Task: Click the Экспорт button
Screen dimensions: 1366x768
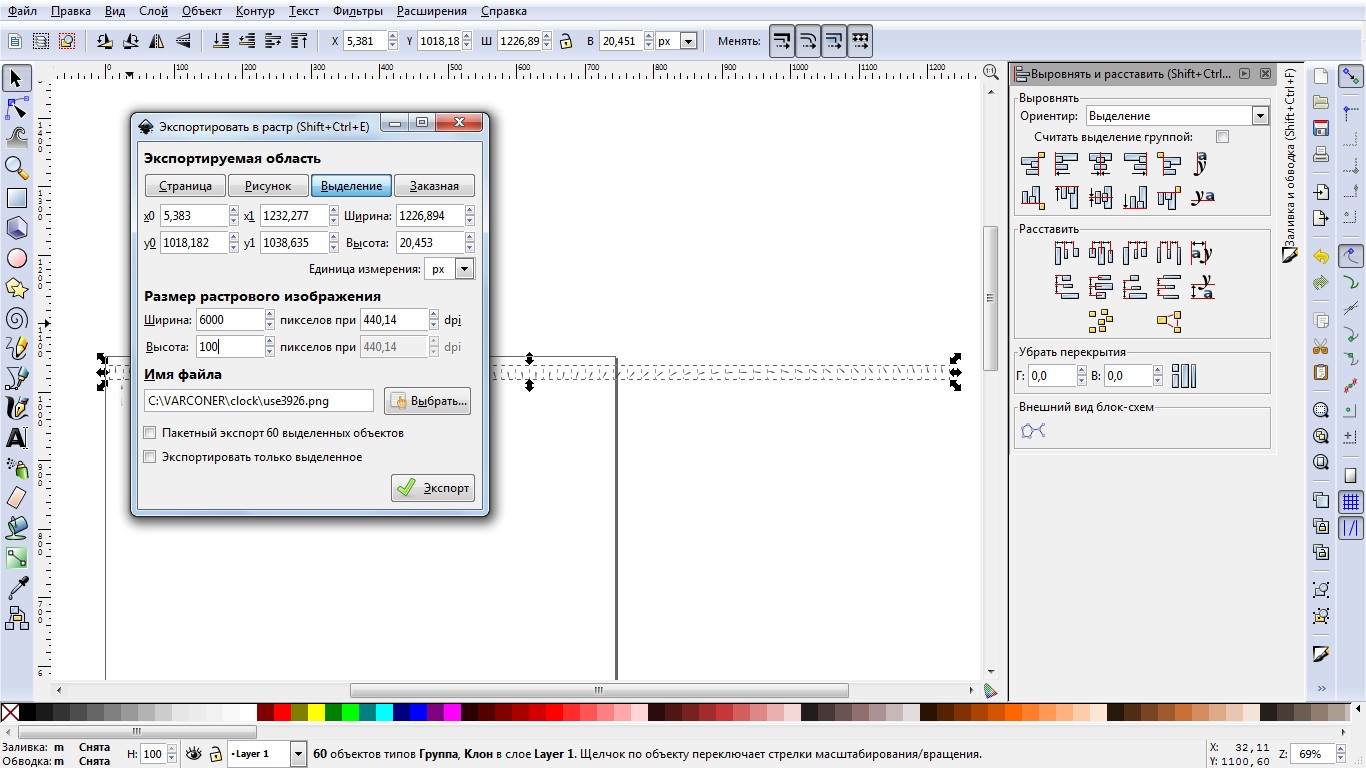Action: [x=433, y=488]
